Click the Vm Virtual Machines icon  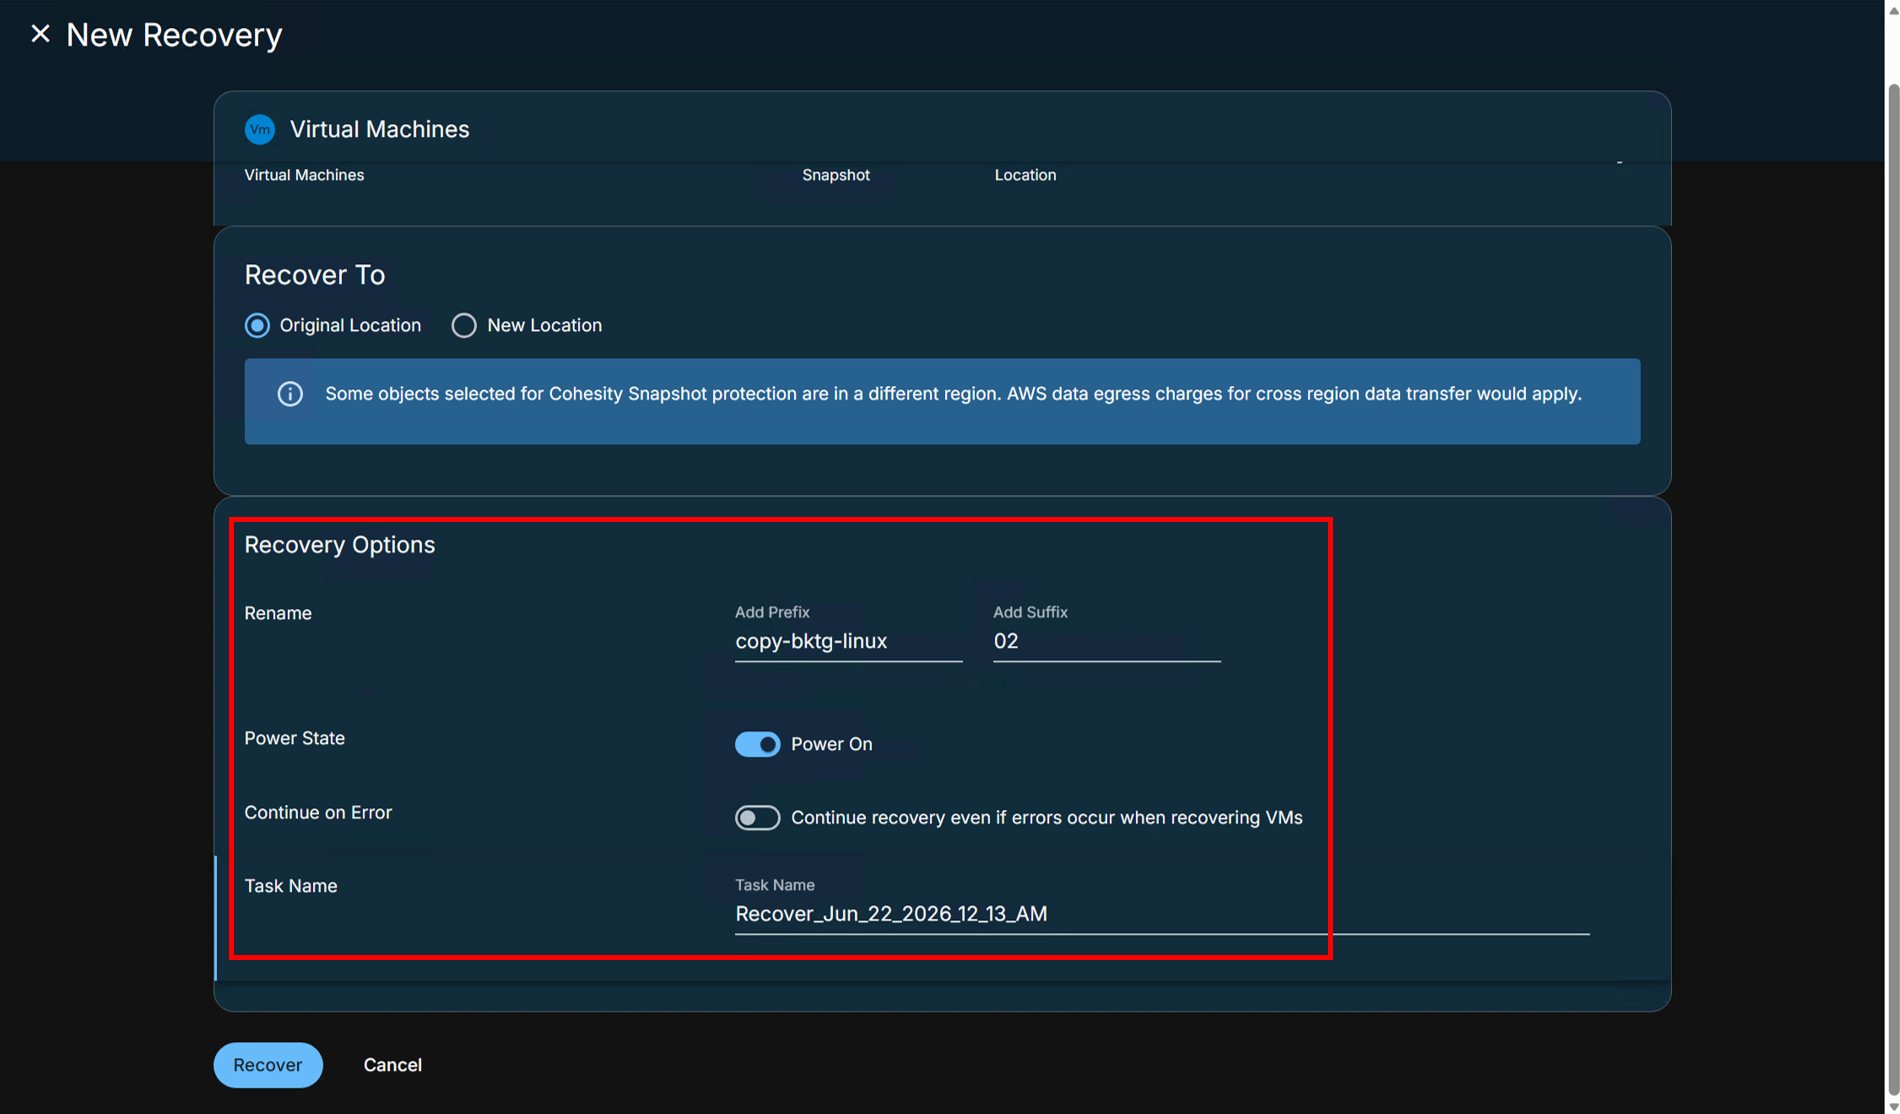tap(260, 129)
